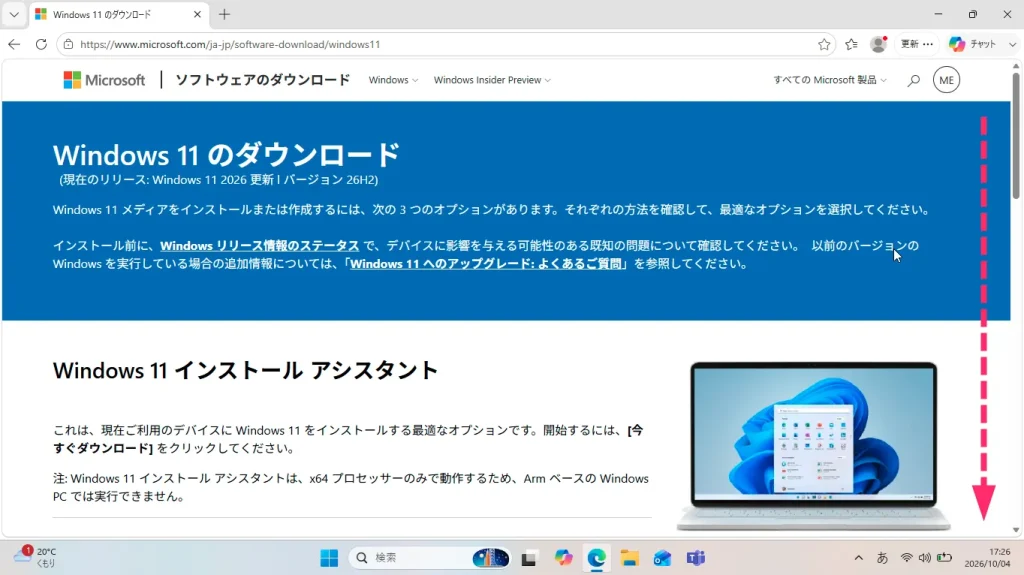Open Windows リリース情報のステータス link
This screenshot has width=1024, height=575.
(259, 246)
